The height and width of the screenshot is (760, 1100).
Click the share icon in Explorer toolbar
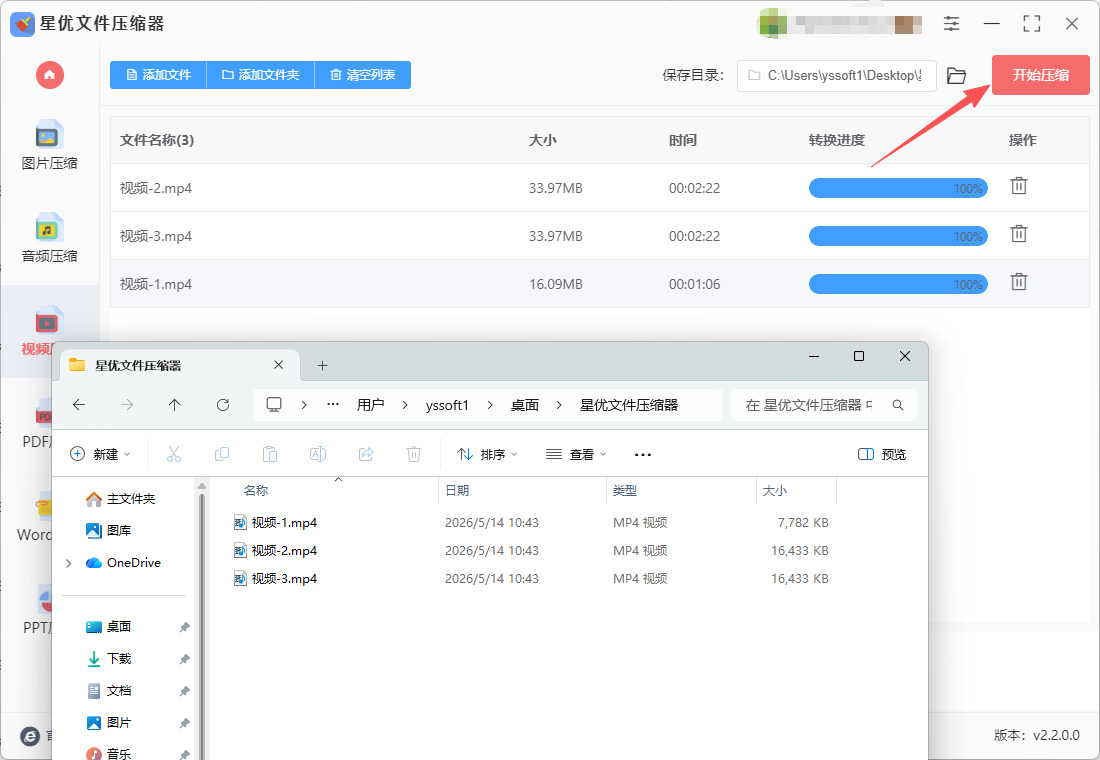point(365,454)
